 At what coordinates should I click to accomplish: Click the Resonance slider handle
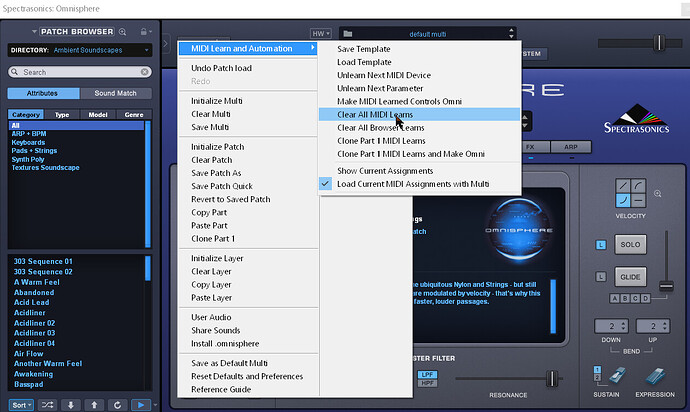(x=552, y=378)
